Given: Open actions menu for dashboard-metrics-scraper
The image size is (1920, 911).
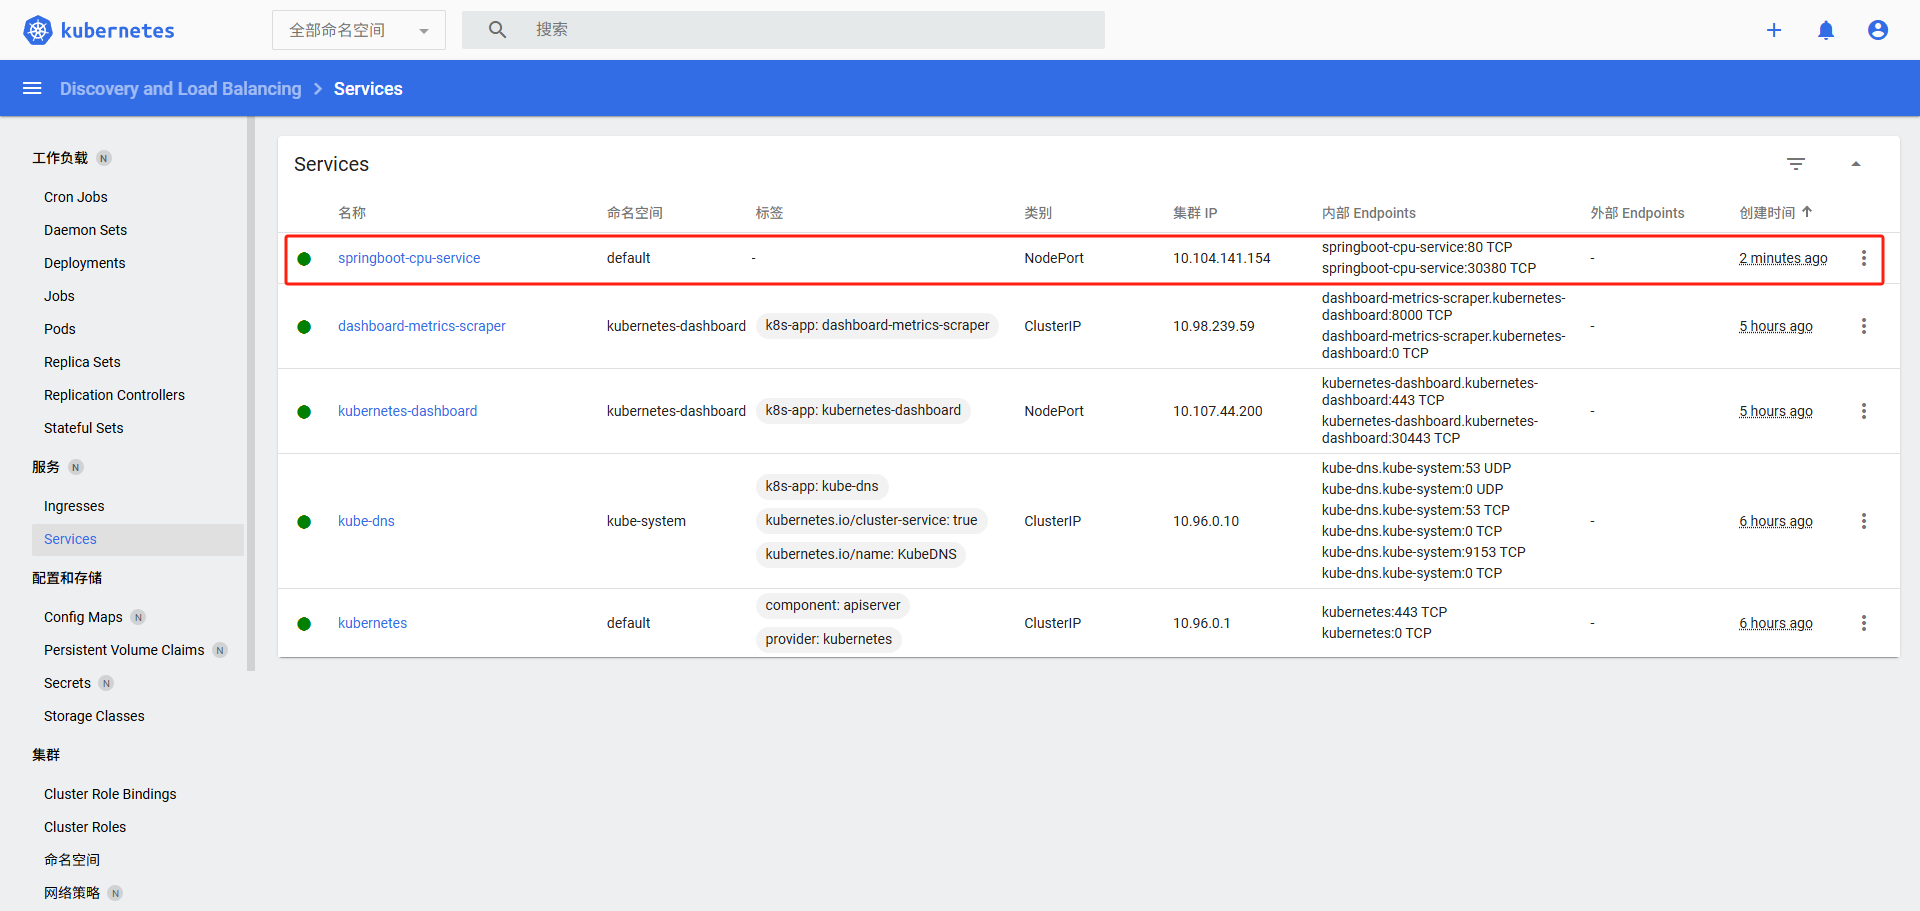Looking at the screenshot, I should point(1864,326).
